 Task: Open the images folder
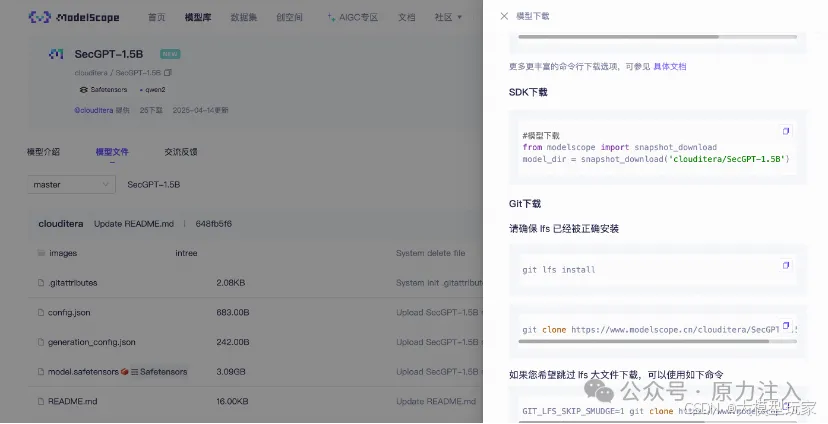pyautogui.click(x=63, y=253)
